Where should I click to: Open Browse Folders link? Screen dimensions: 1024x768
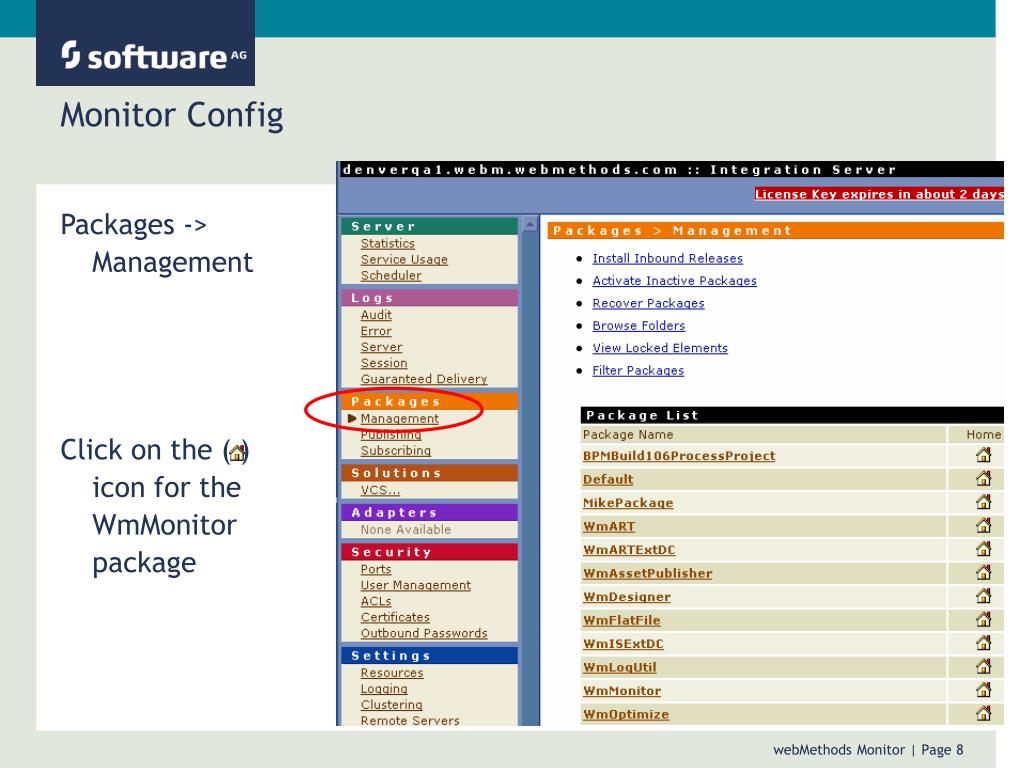(x=639, y=326)
